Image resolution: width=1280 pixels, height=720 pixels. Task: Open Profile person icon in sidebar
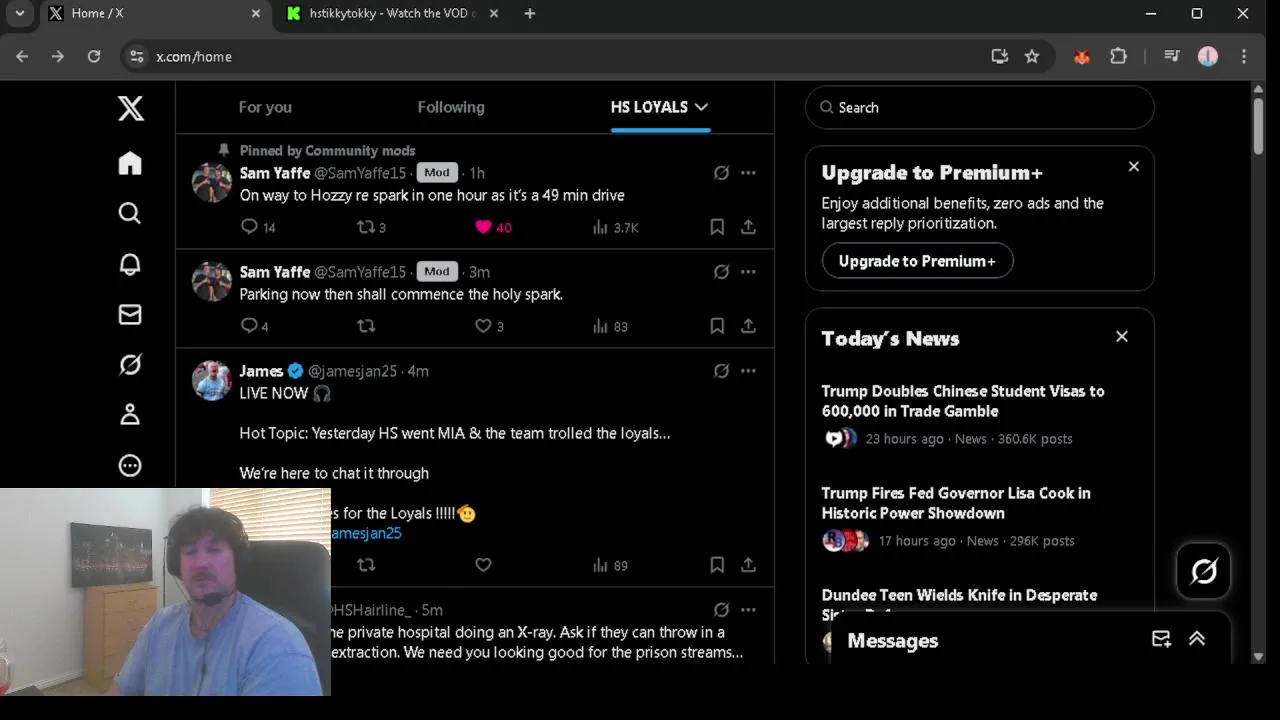coord(130,415)
